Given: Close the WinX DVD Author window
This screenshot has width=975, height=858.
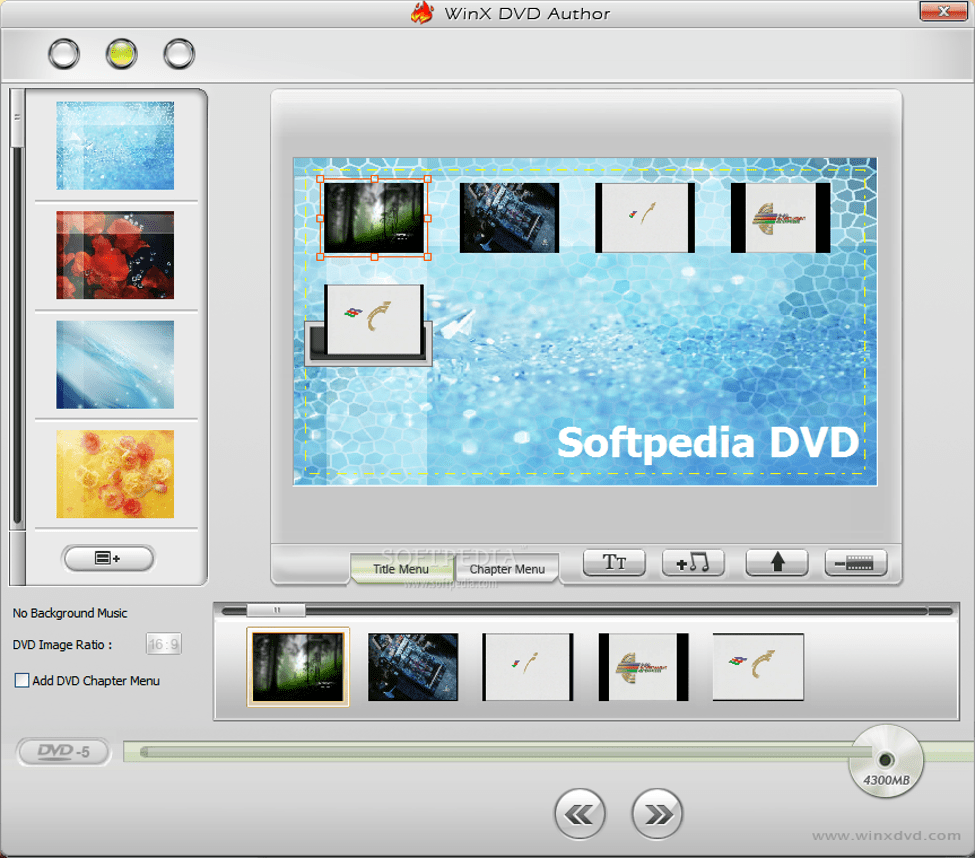Looking at the screenshot, I should (944, 11).
